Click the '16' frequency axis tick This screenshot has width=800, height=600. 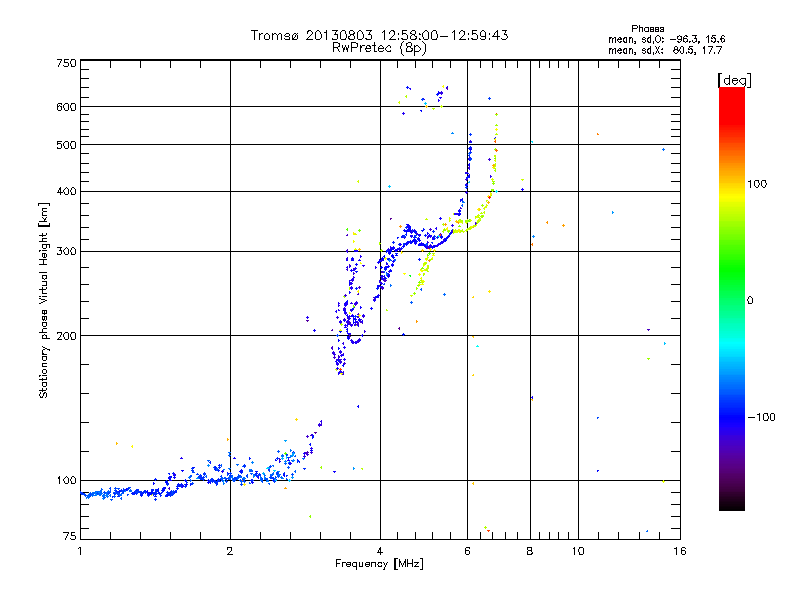[x=680, y=551]
